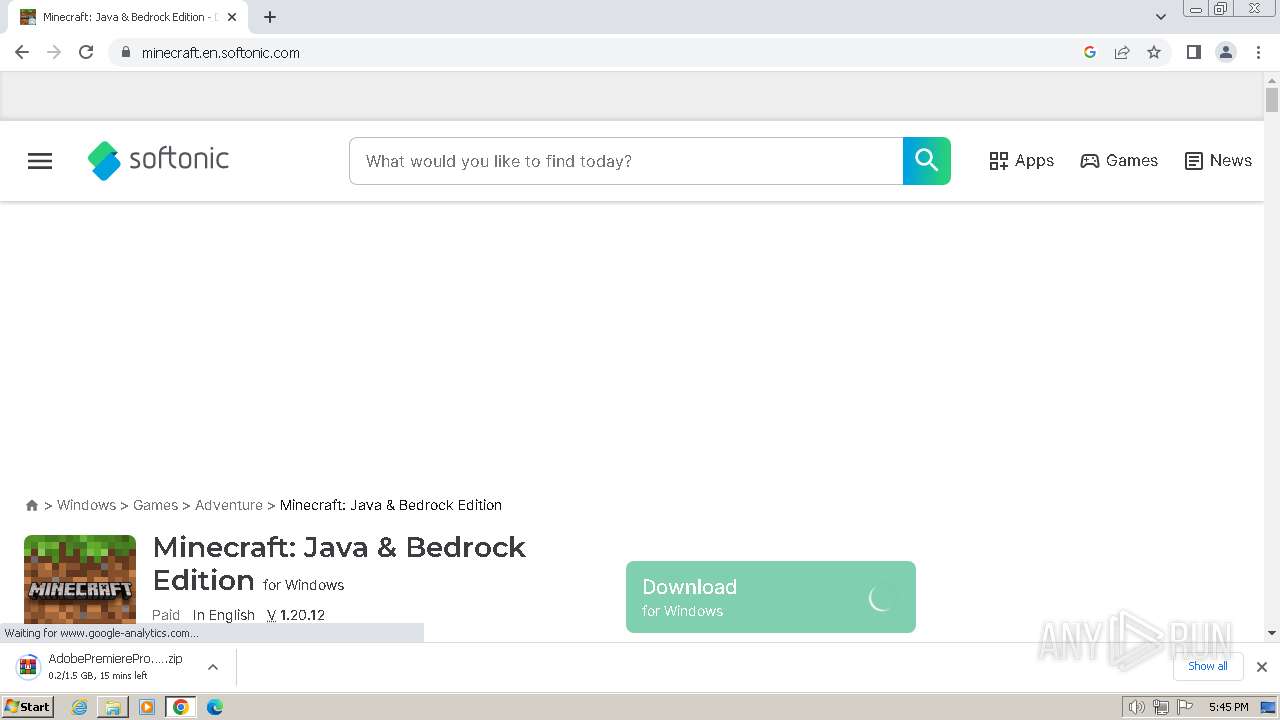Screen dimensions: 1280x720
Task: Toggle the browser side panel
Action: click(x=1193, y=52)
